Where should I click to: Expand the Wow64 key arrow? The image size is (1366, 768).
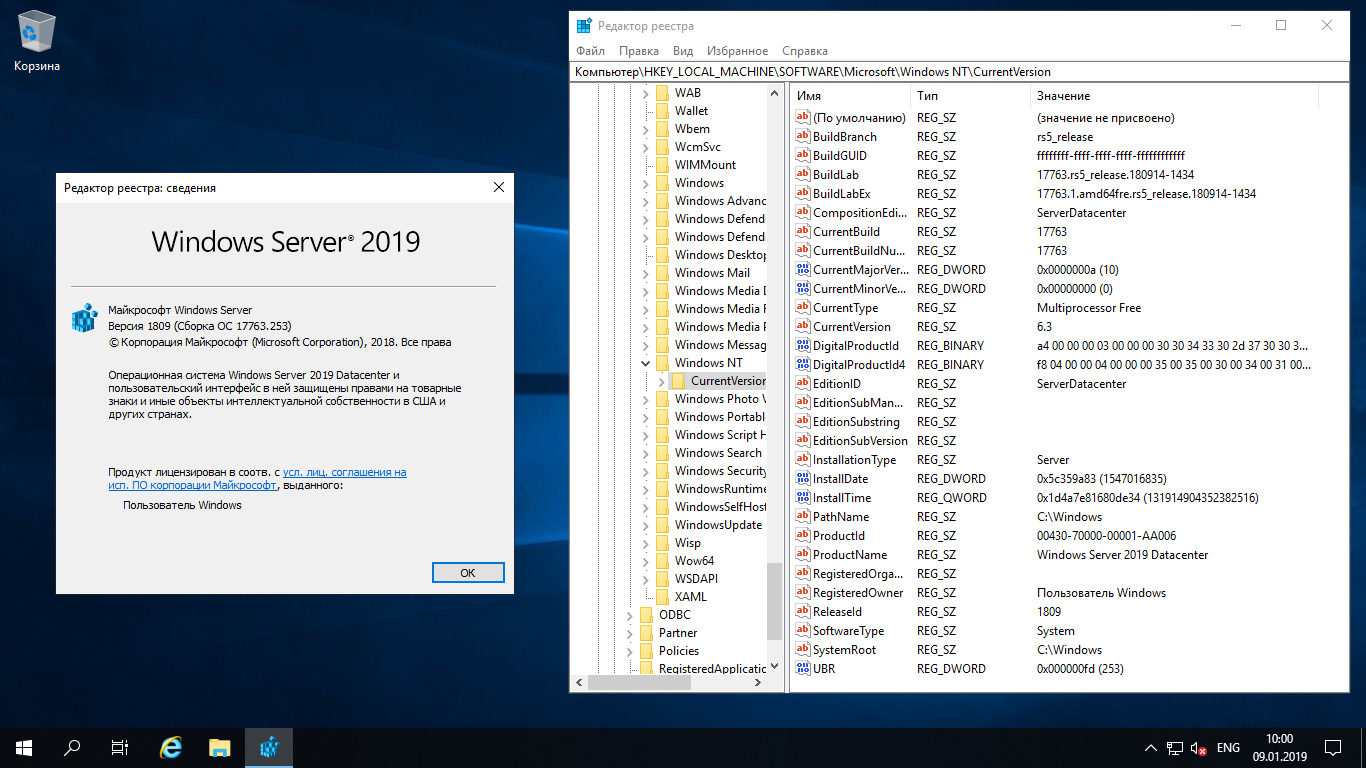click(645, 561)
